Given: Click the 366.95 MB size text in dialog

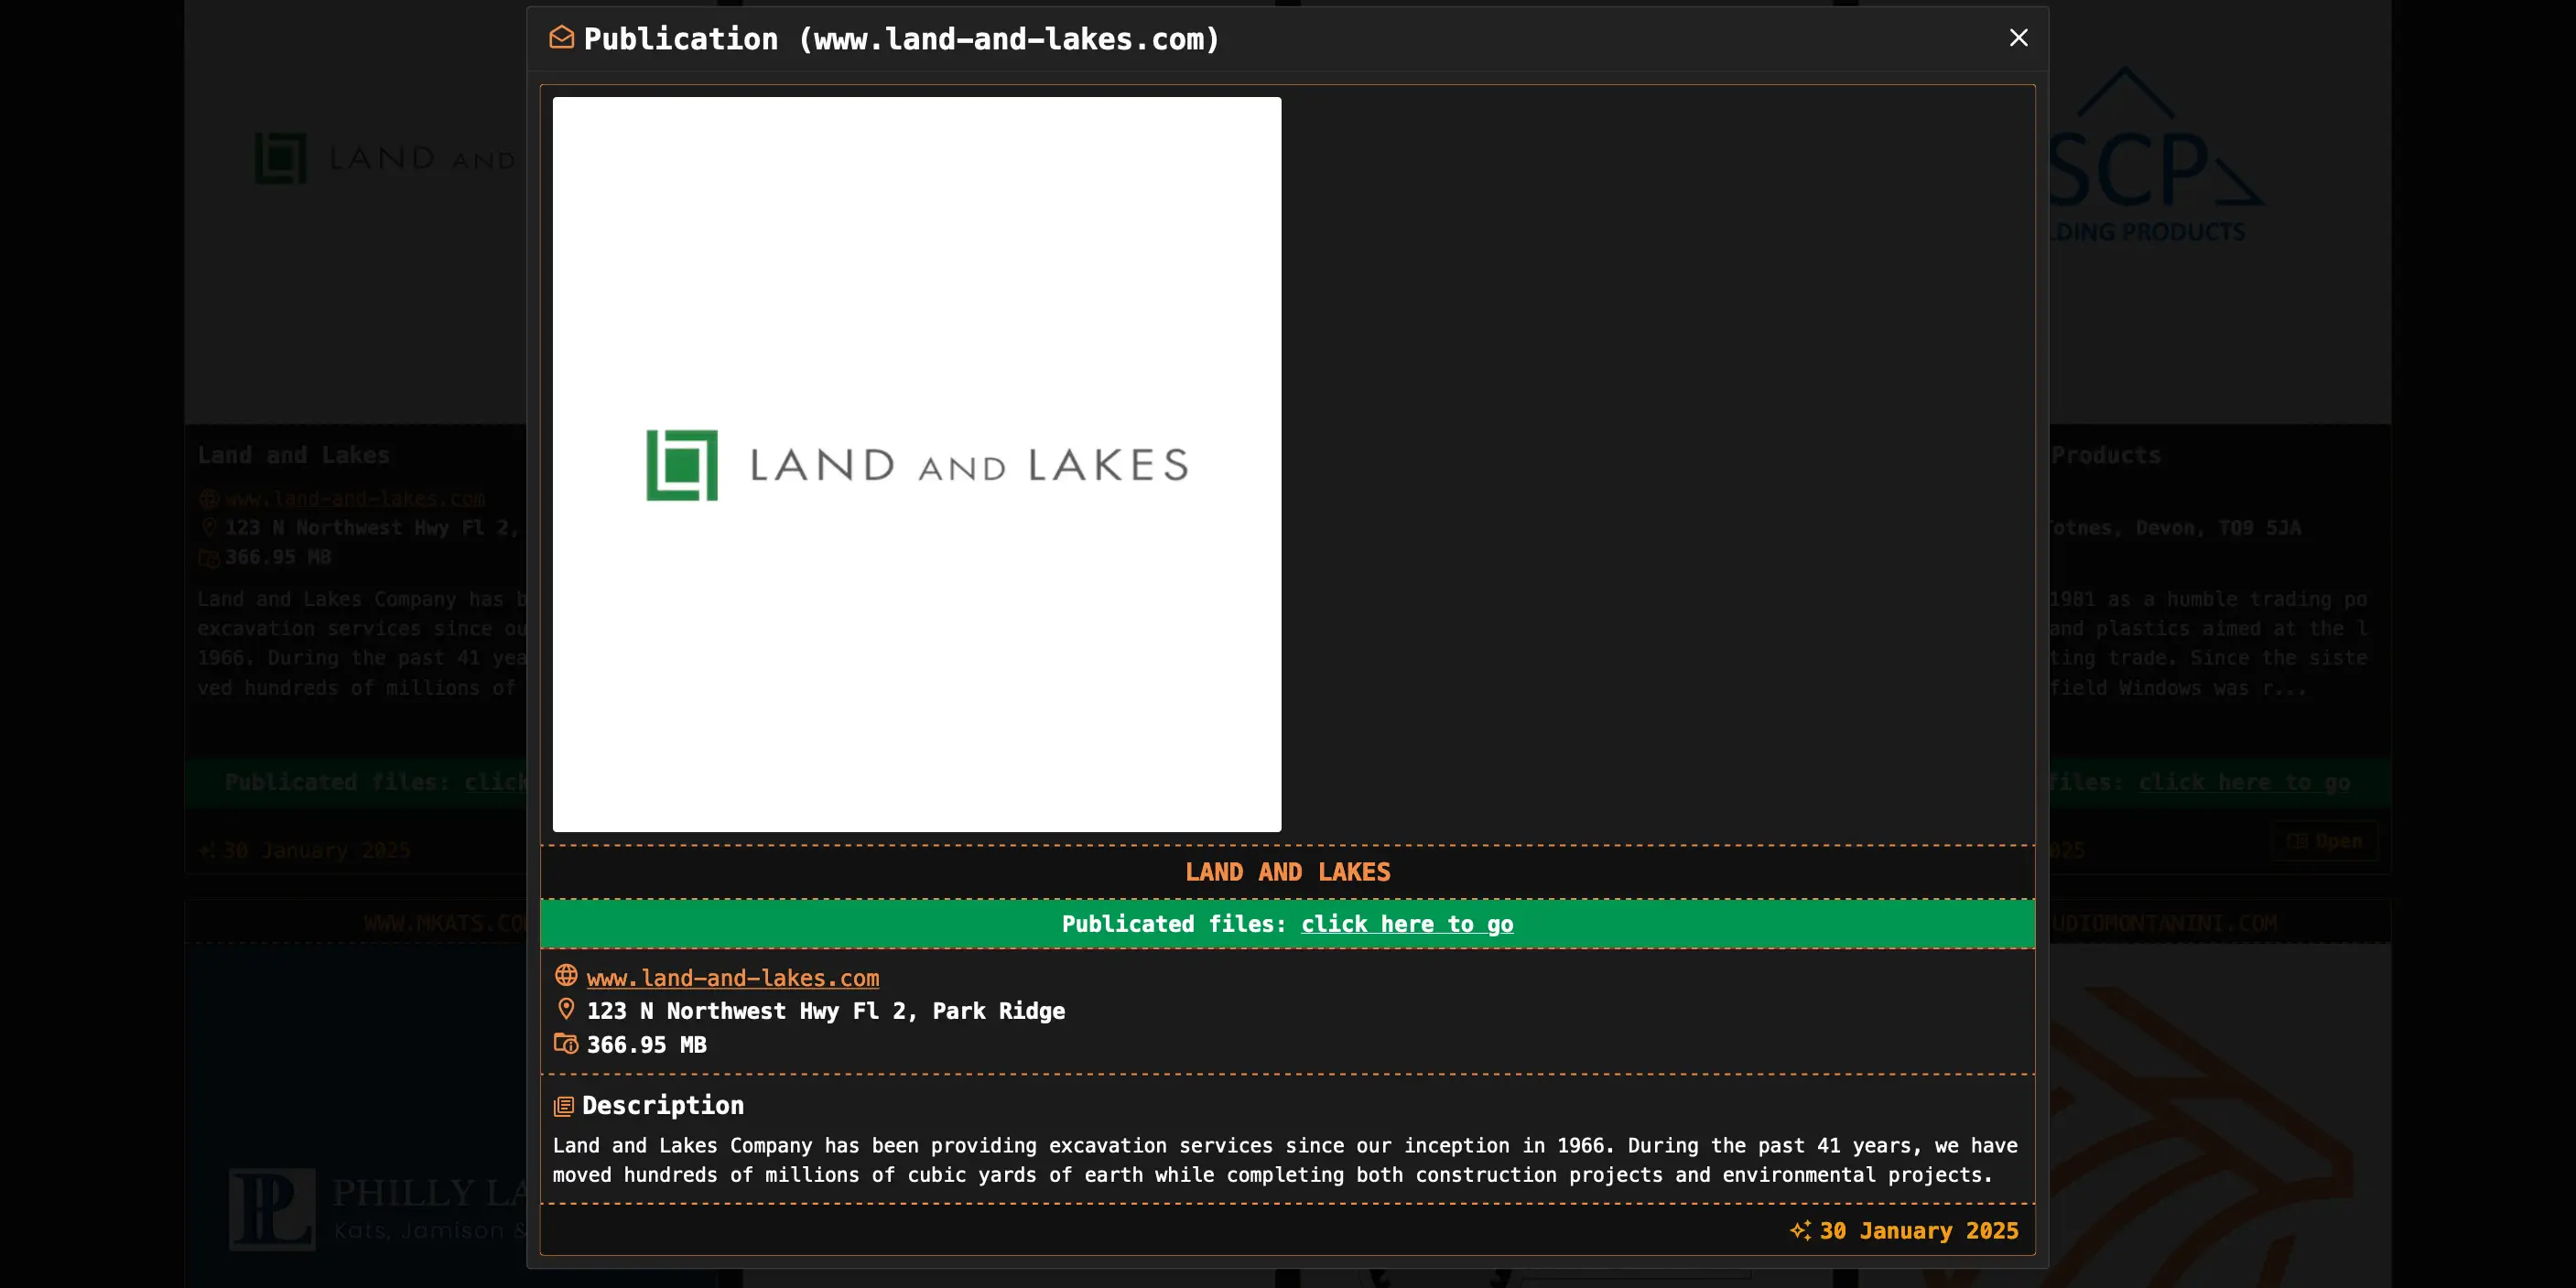Looking at the screenshot, I should [646, 1045].
